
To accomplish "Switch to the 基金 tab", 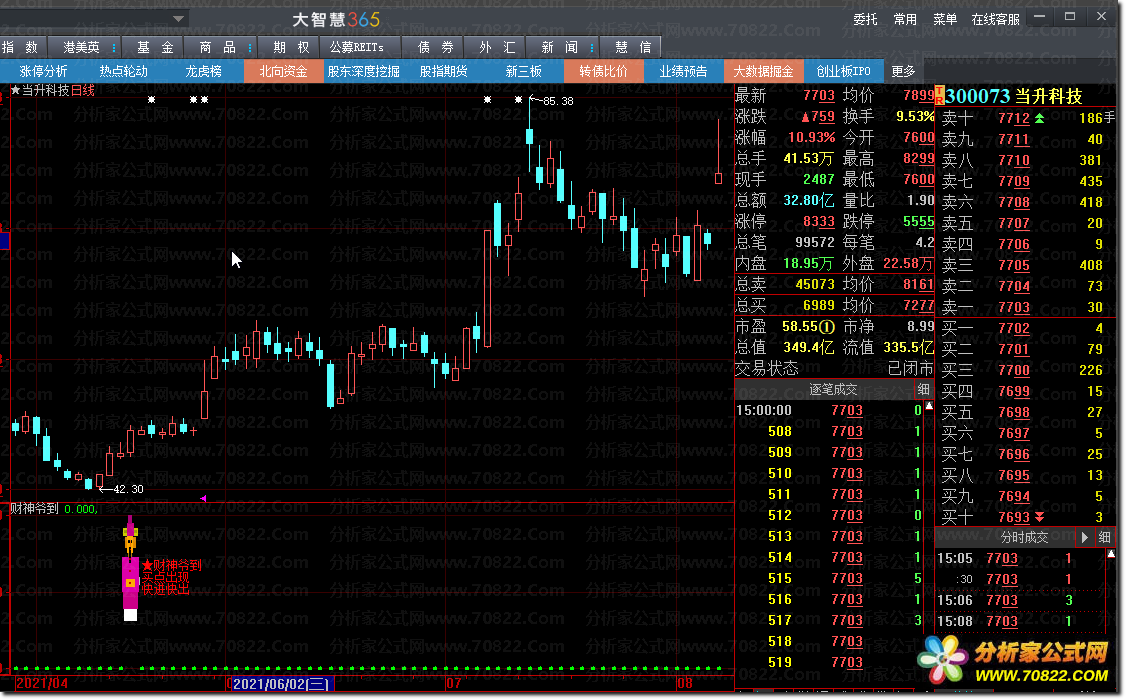I will [x=155, y=47].
